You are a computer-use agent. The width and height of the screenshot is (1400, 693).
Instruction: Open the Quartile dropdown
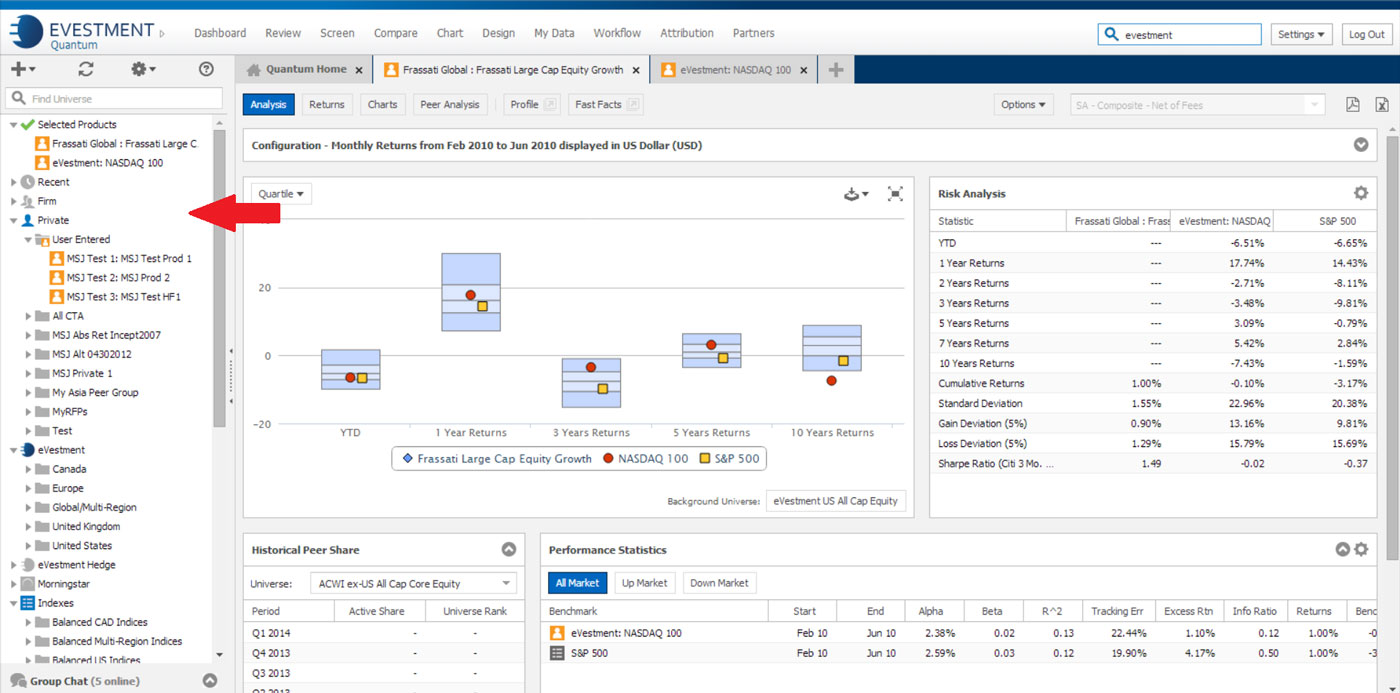click(281, 194)
